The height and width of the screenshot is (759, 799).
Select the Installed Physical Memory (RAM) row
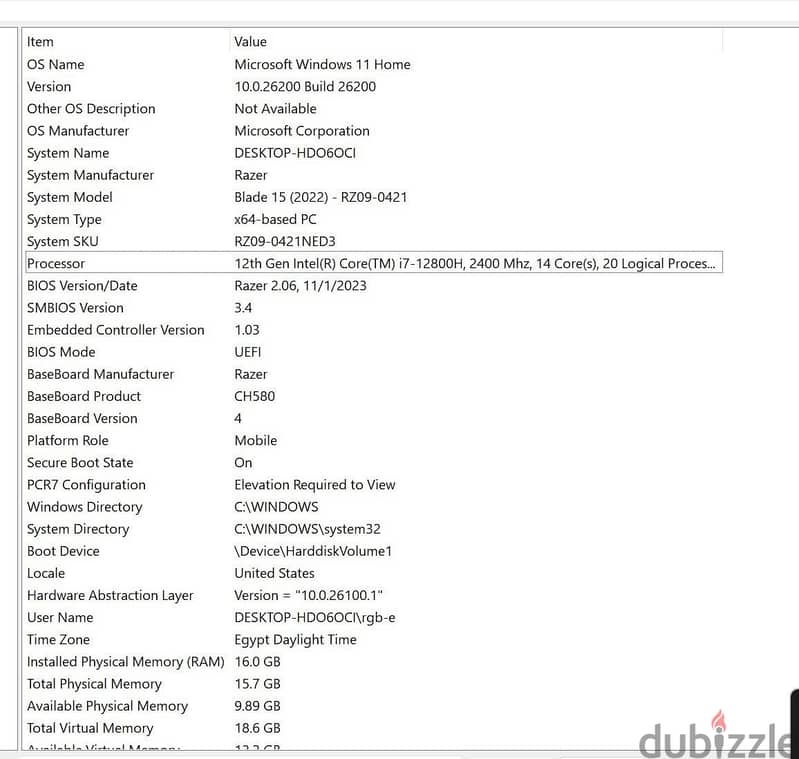coord(374,662)
